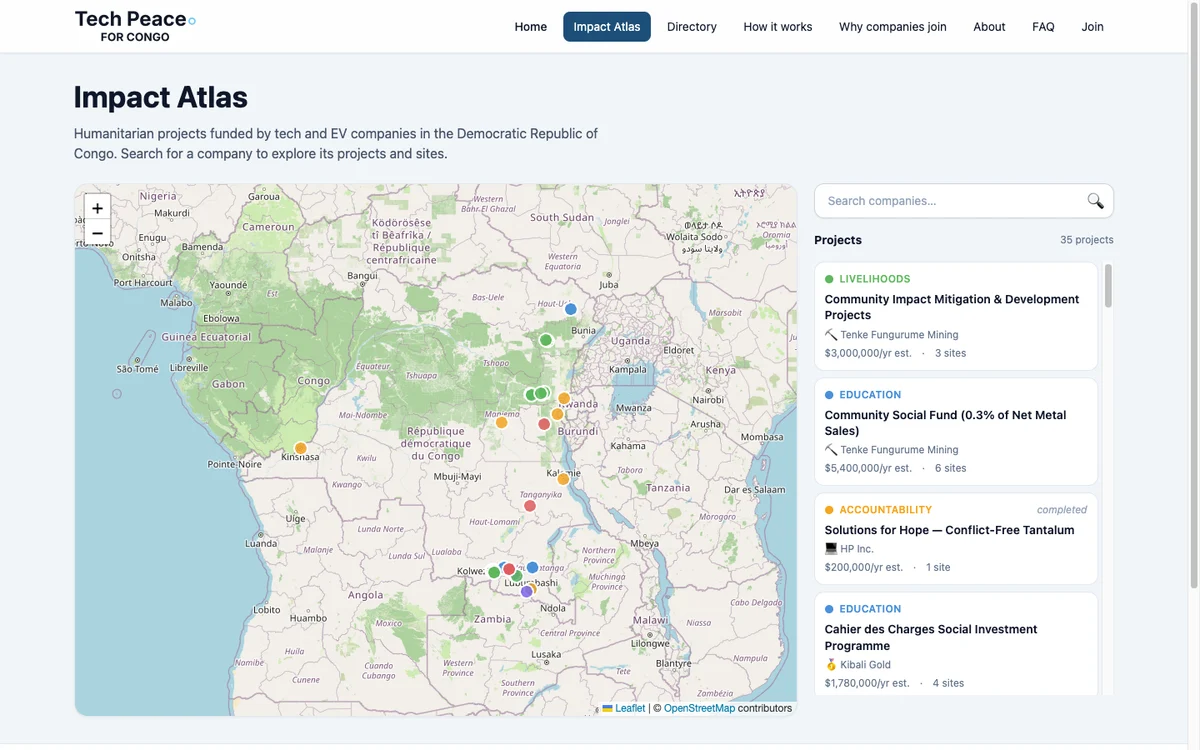Select the blue marker northeast of Lubumbashi
Image resolution: width=1200 pixels, height=750 pixels.
[533, 567]
